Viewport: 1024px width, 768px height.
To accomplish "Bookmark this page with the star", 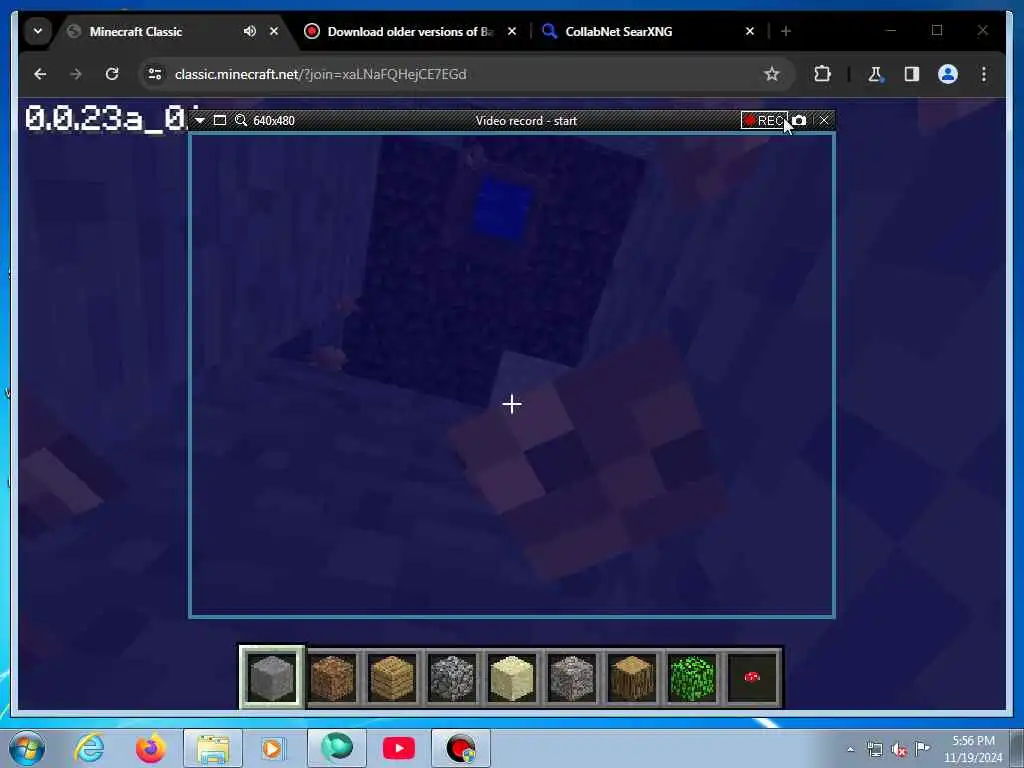I will tap(771, 74).
